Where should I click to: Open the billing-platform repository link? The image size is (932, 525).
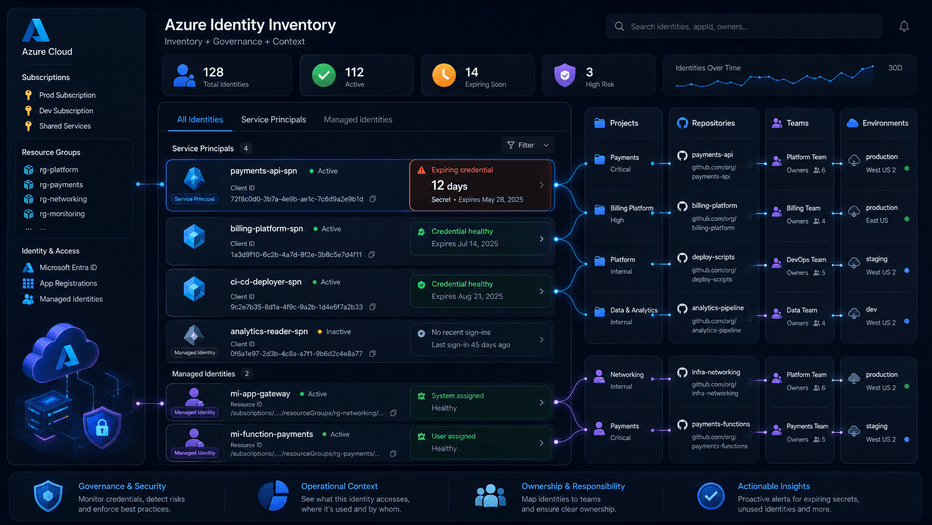(713, 223)
